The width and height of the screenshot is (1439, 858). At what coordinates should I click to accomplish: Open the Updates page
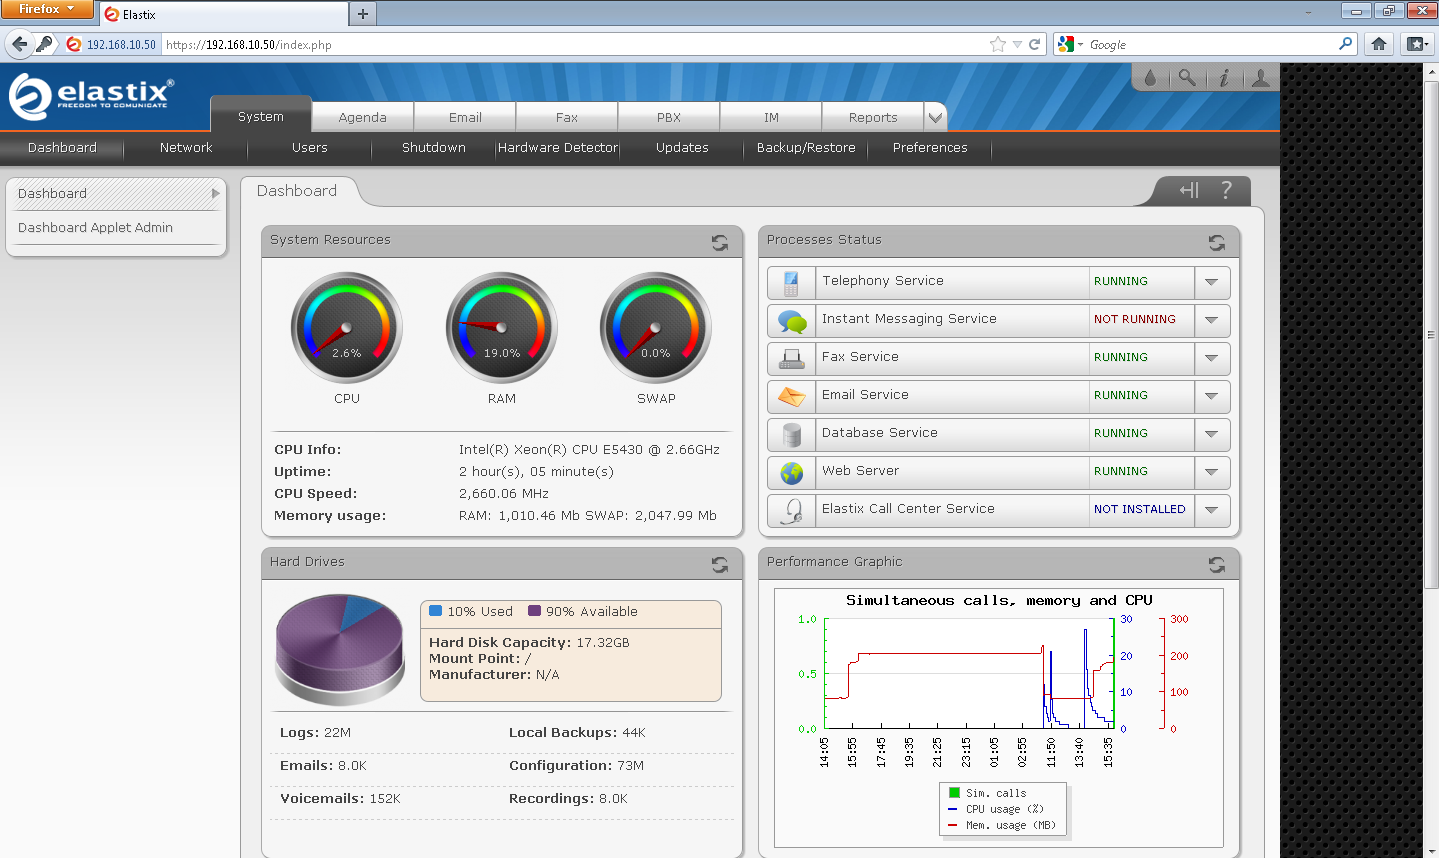coord(682,148)
